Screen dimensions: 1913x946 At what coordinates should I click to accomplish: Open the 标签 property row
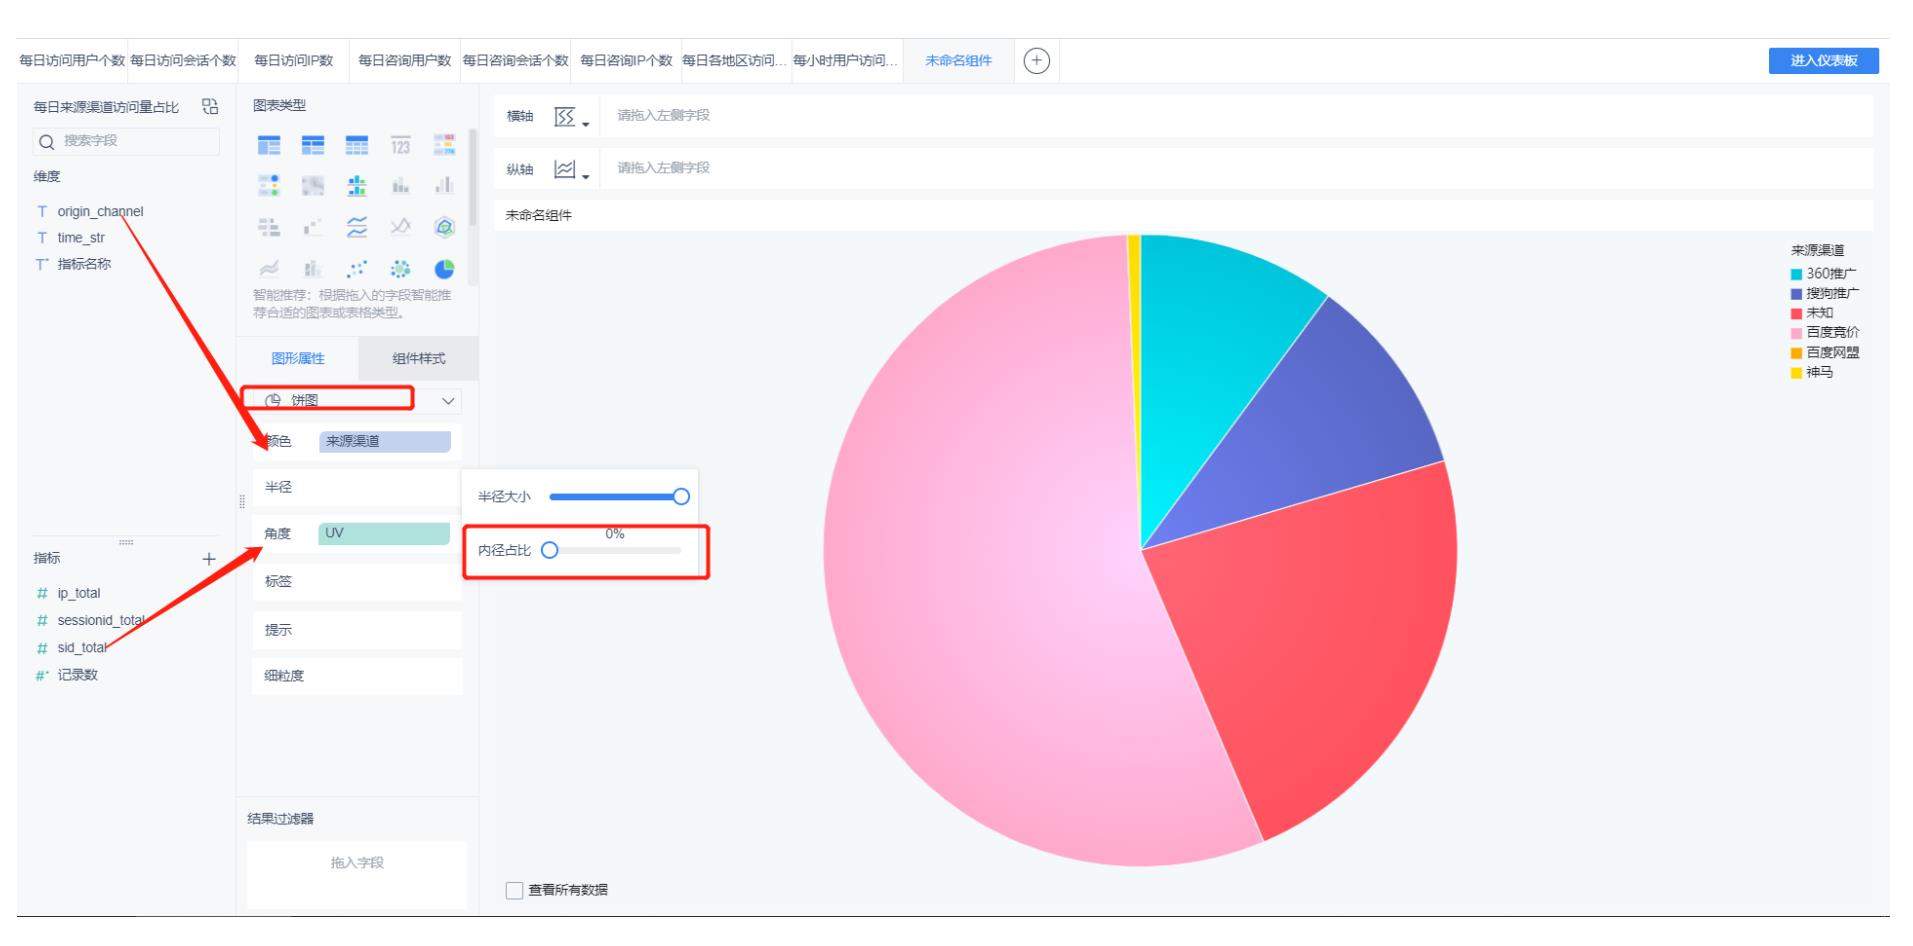click(x=357, y=581)
